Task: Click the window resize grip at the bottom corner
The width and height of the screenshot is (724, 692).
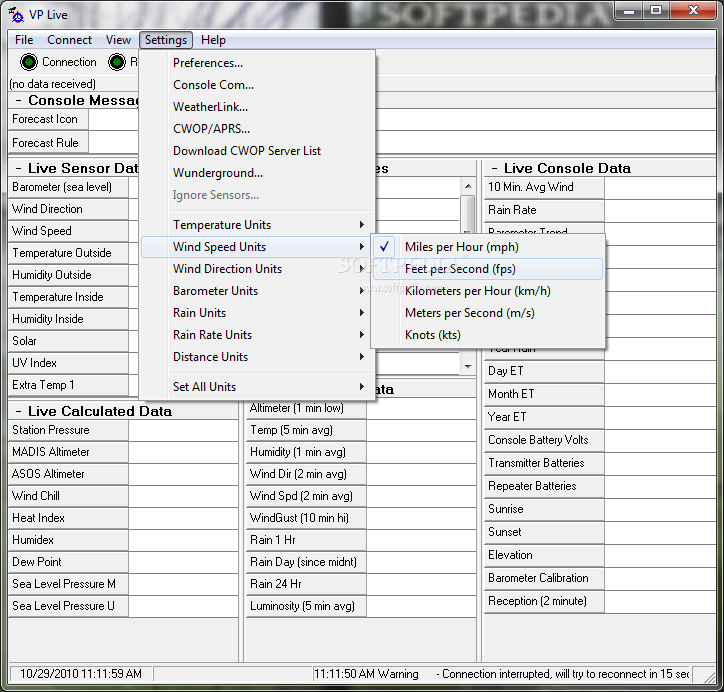Action: [x=709, y=676]
